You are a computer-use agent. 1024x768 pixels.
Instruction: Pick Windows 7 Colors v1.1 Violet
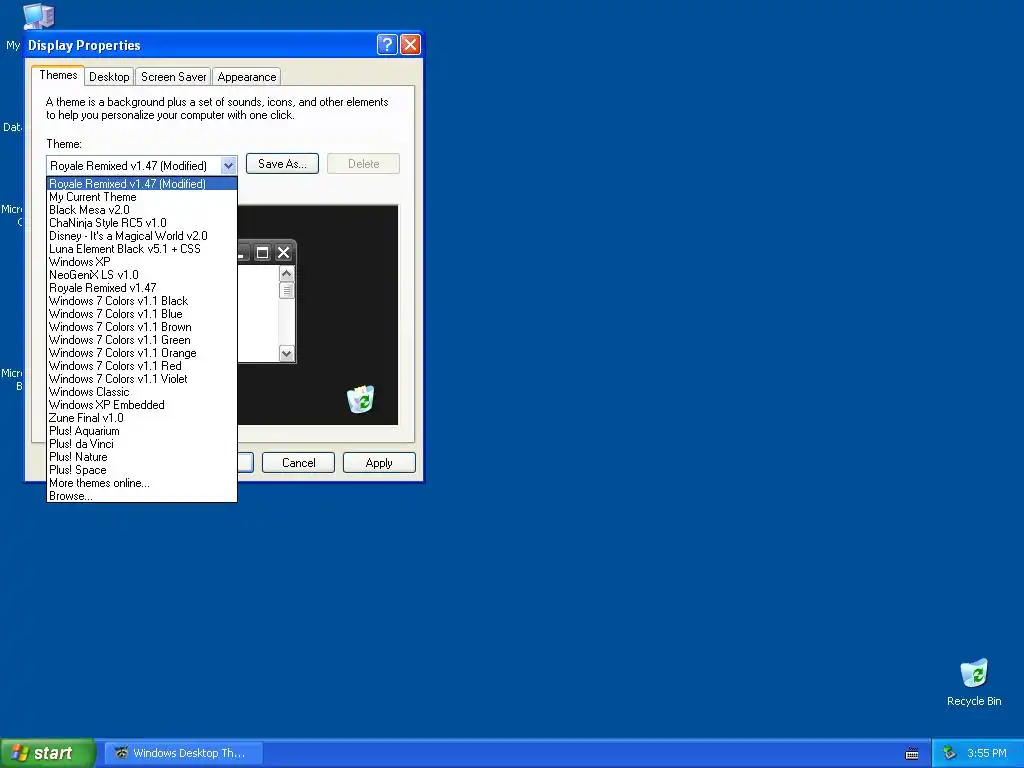pyautogui.click(x=142, y=379)
